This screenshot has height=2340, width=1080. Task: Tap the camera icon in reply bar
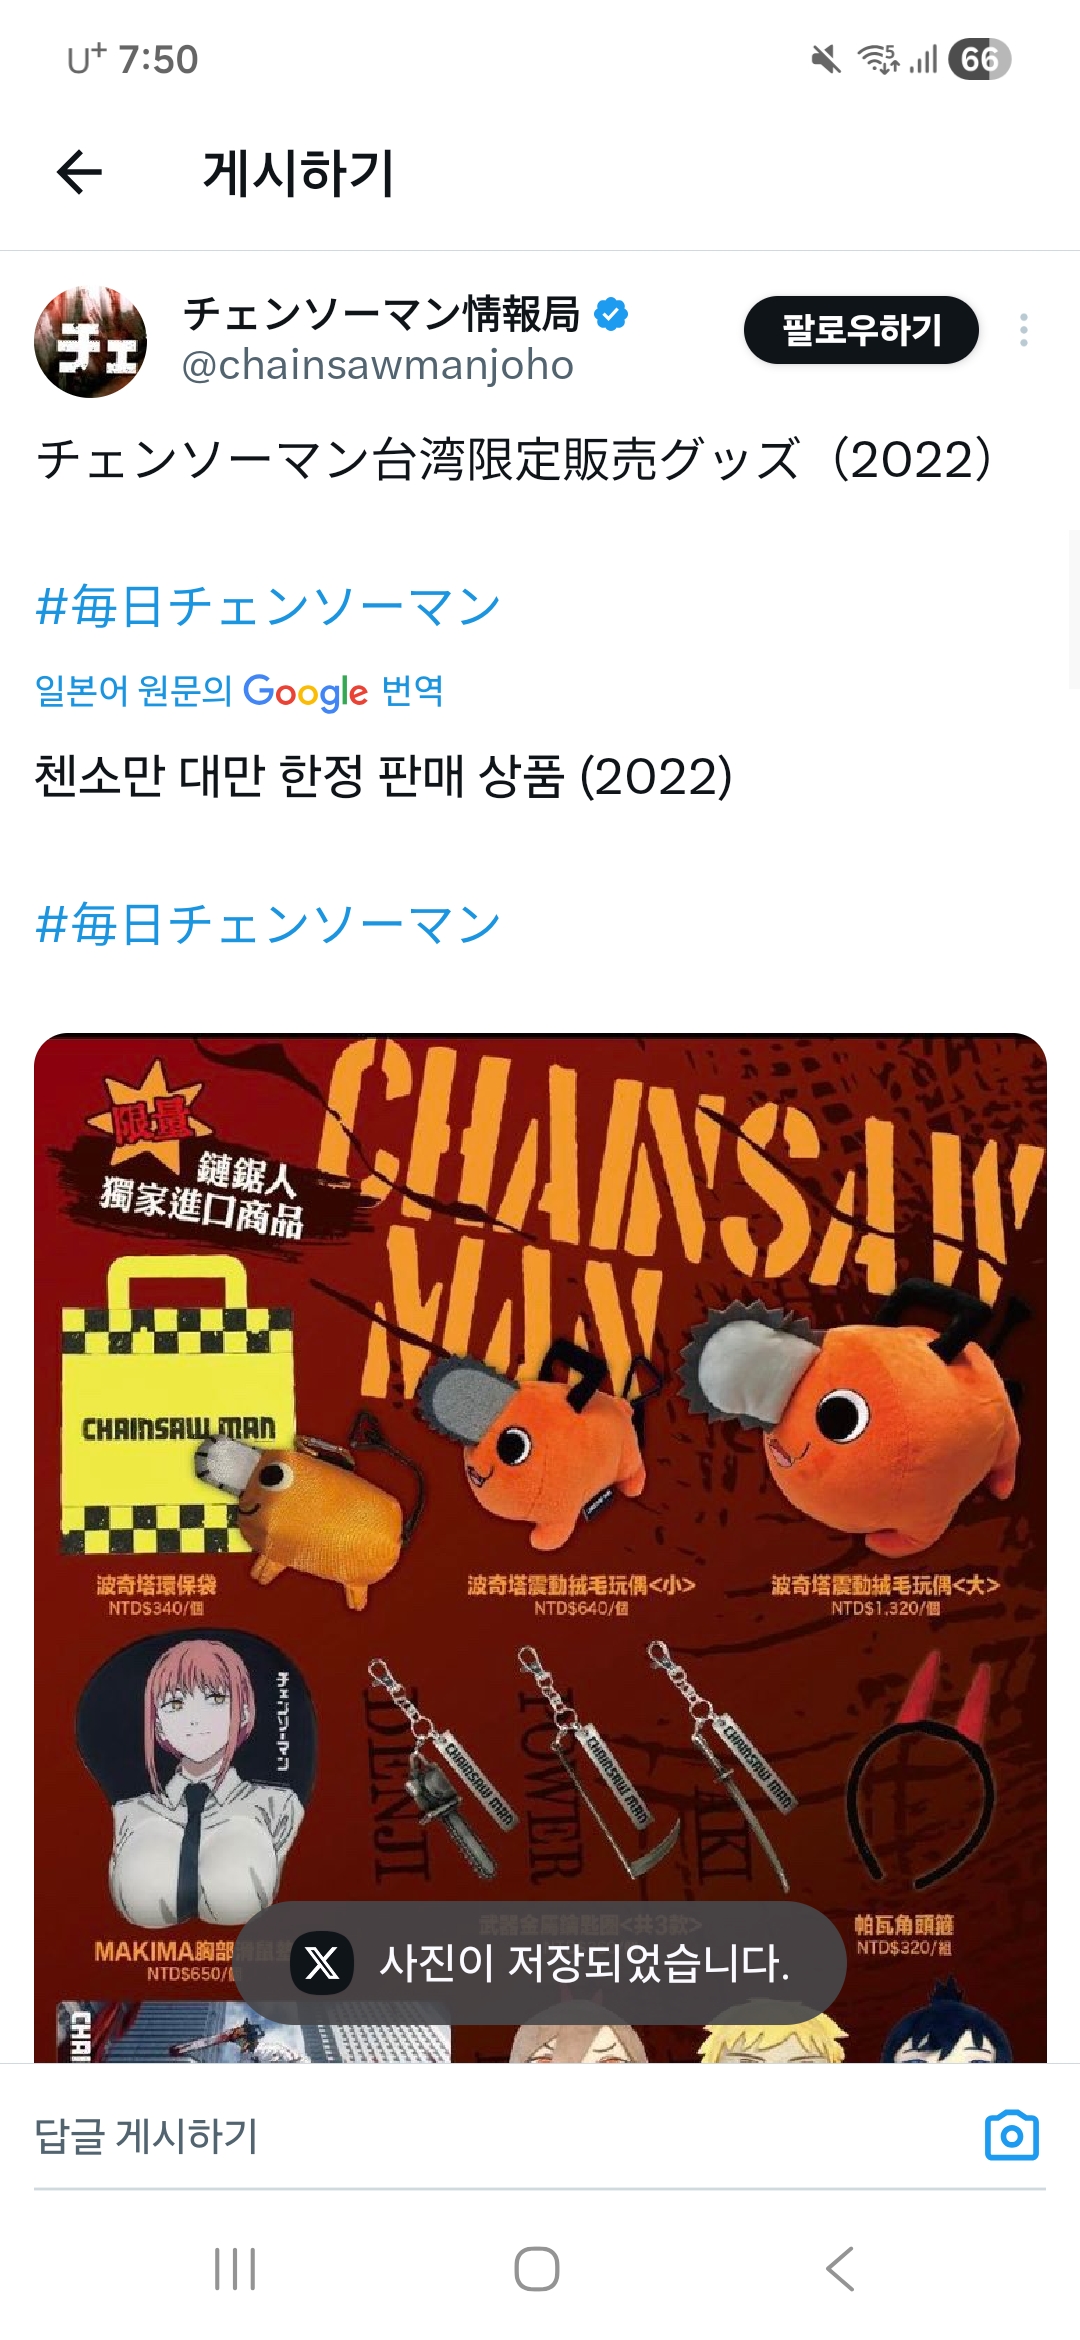[x=1011, y=2135]
